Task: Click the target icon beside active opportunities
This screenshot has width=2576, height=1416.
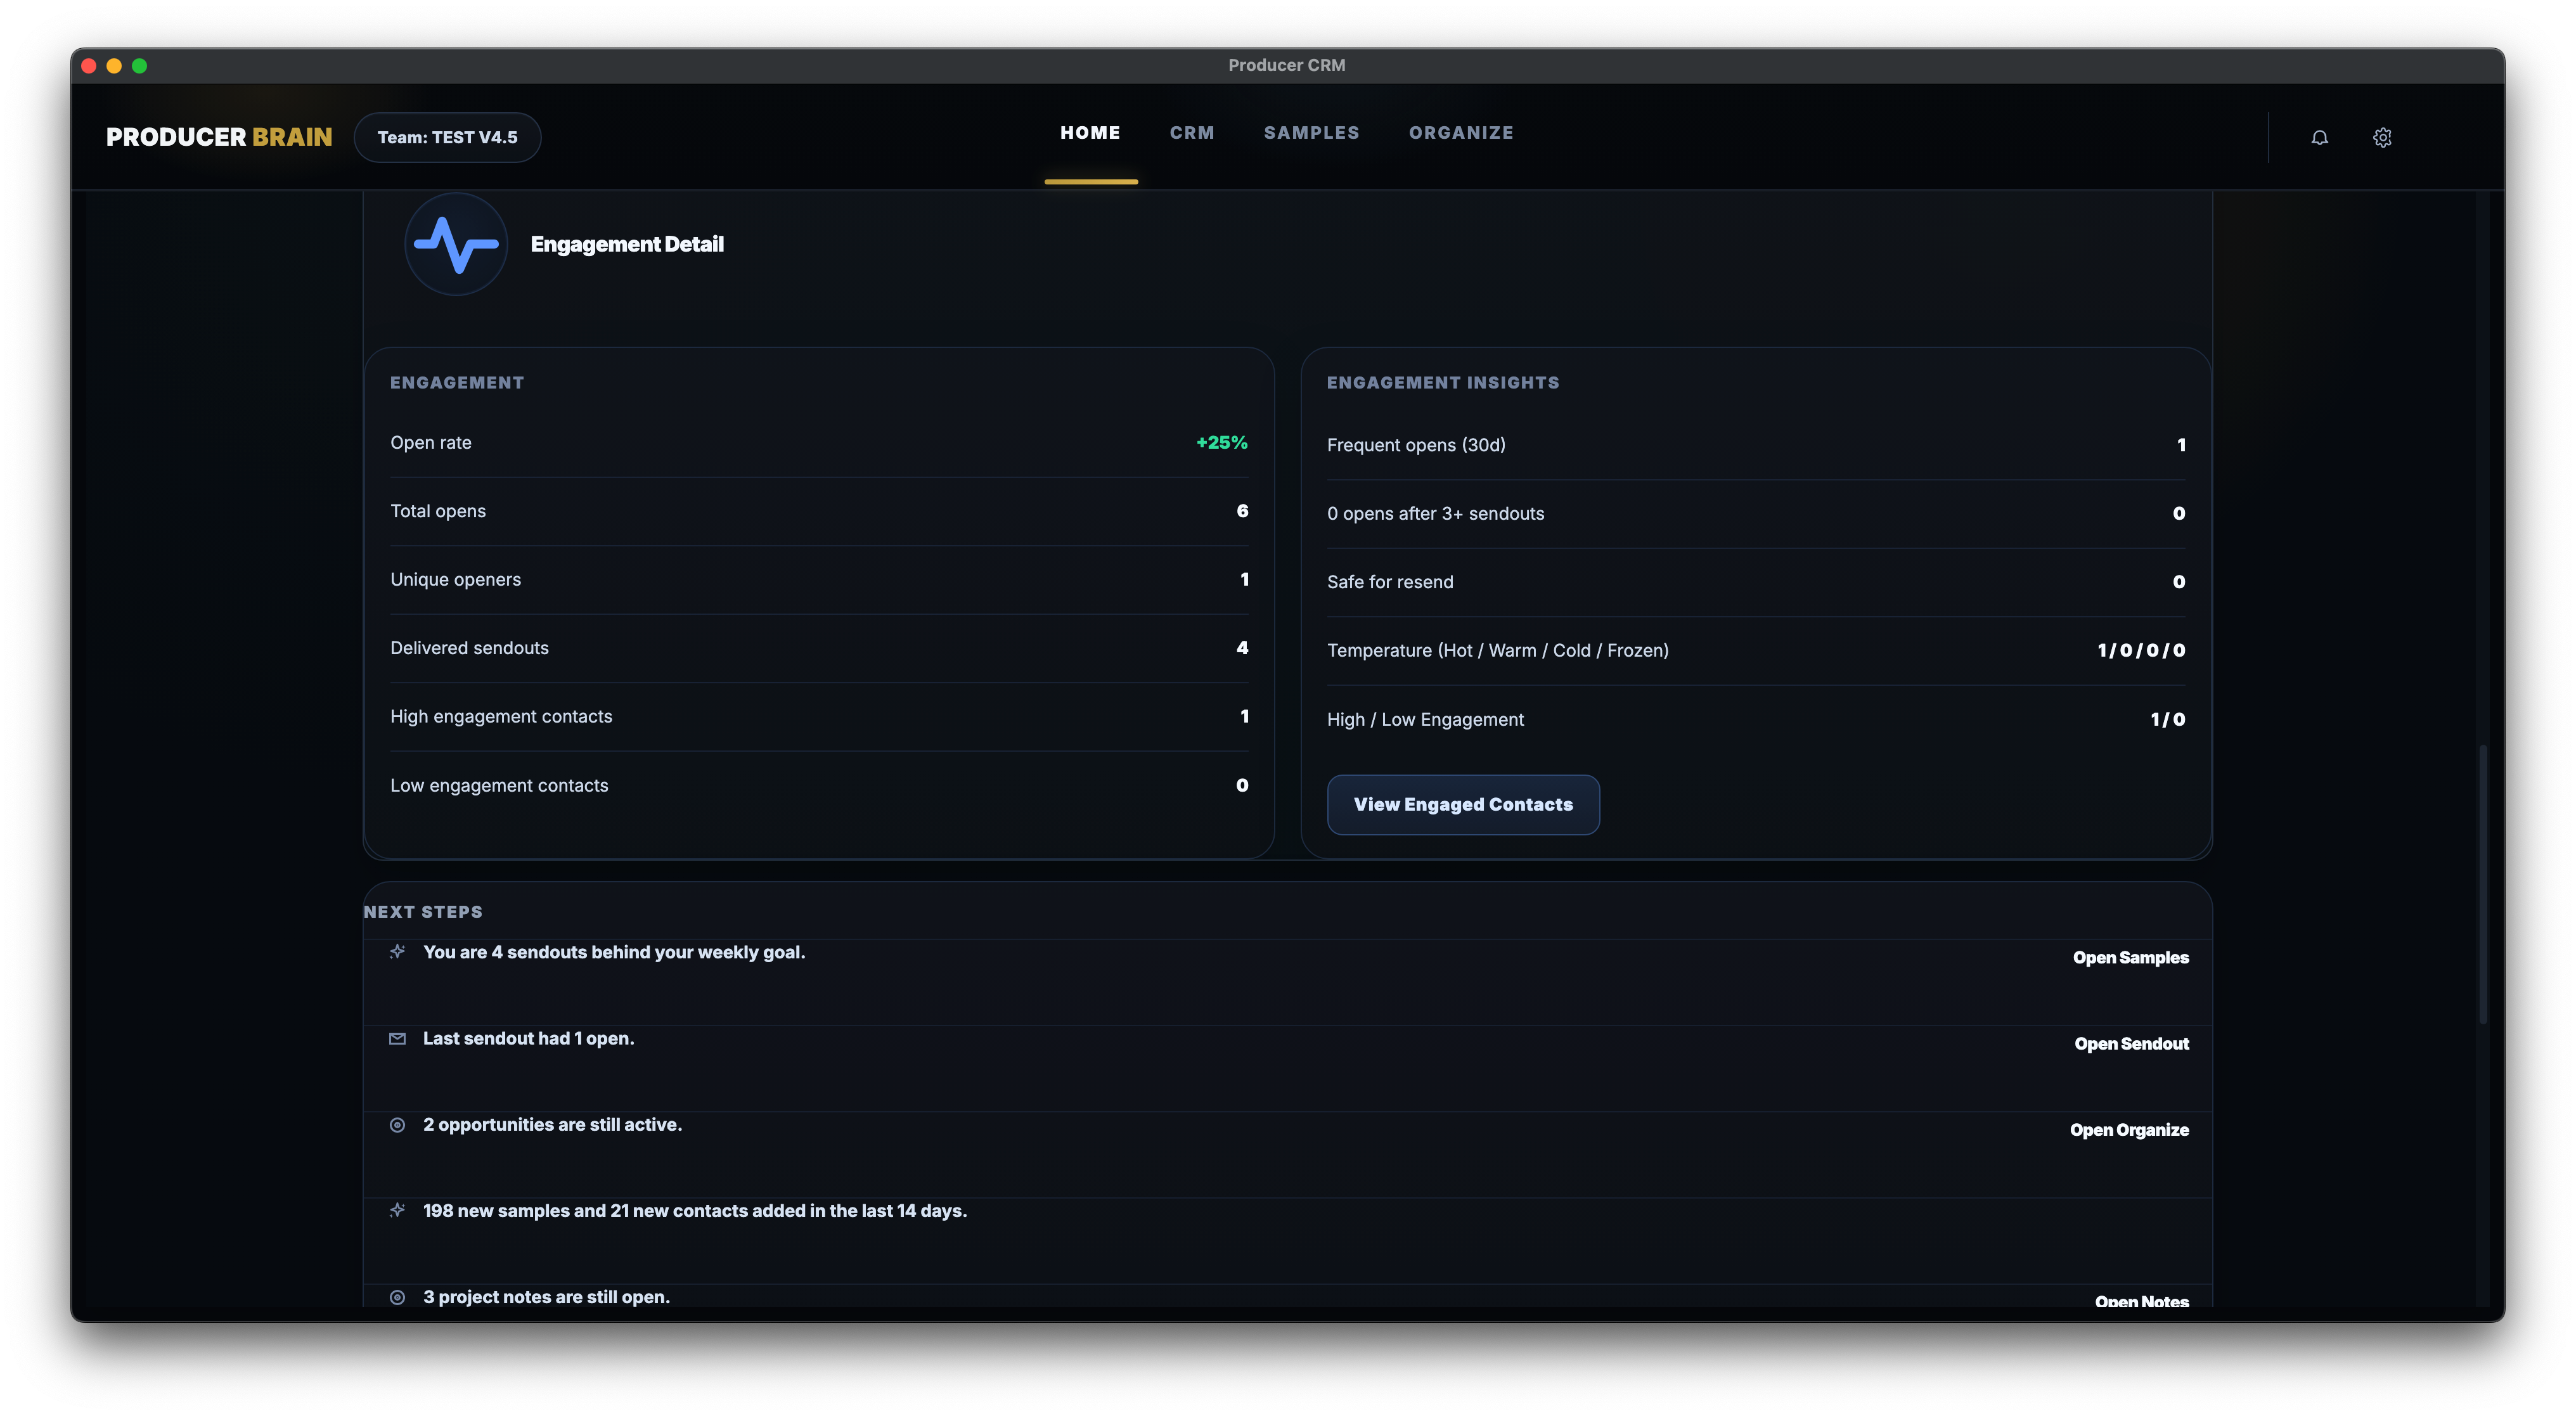Action: tap(397, 1125)
